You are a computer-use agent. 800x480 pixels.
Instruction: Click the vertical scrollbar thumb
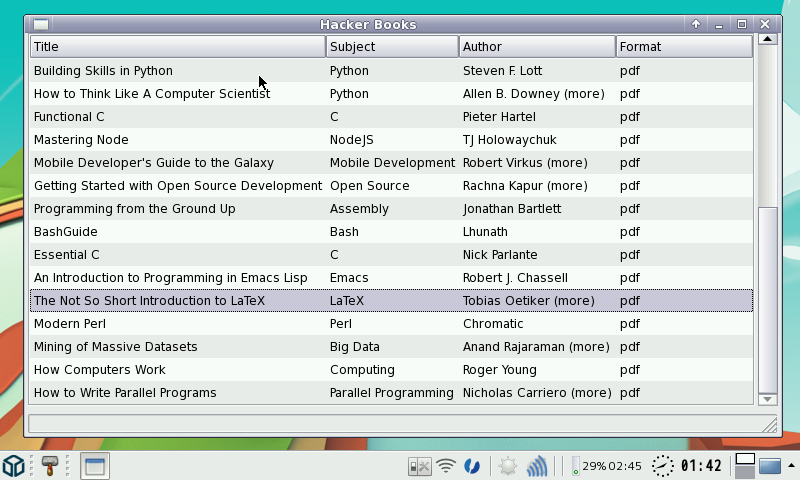point(767,300)
